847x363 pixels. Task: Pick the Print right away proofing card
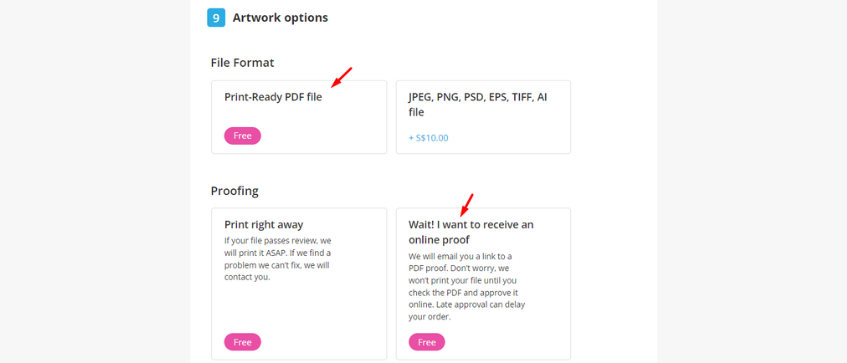click(x=299, y=284)
